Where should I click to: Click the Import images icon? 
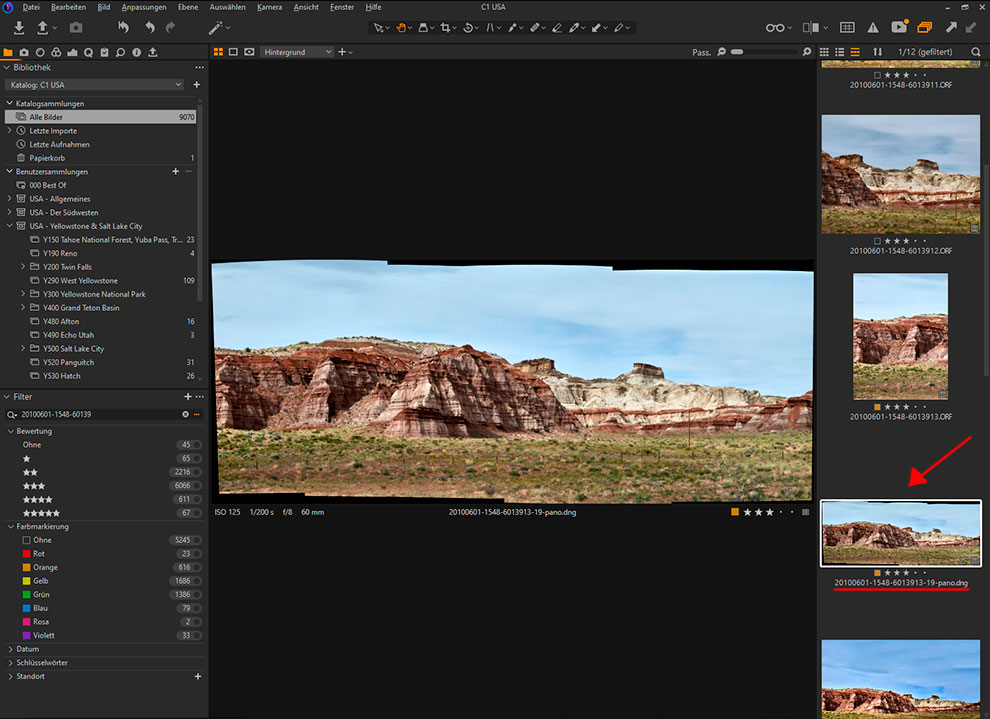tap(19, 28)
